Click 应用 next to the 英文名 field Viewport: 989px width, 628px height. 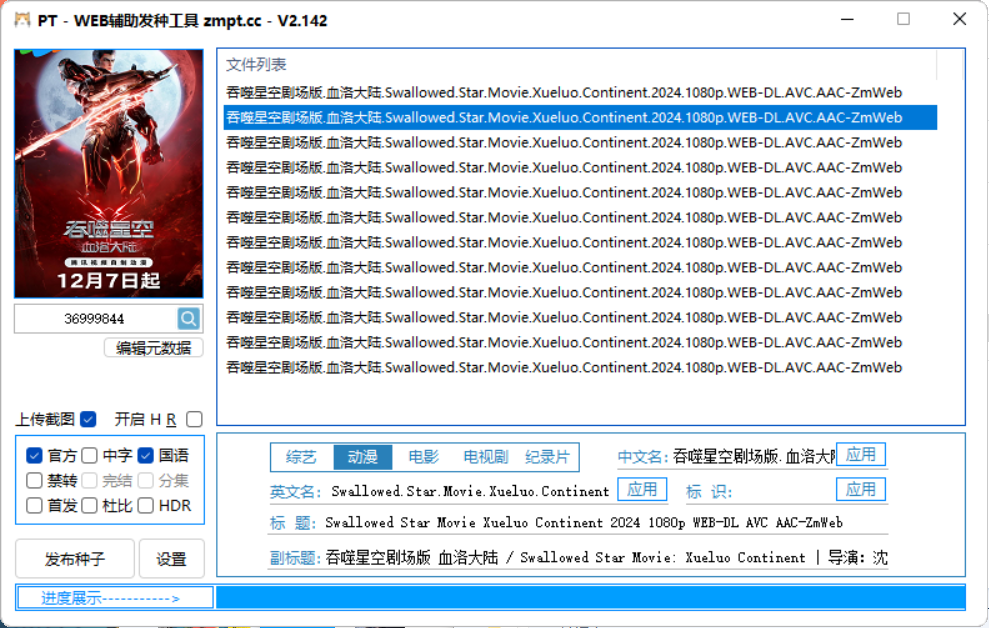[x=642, y=489]
